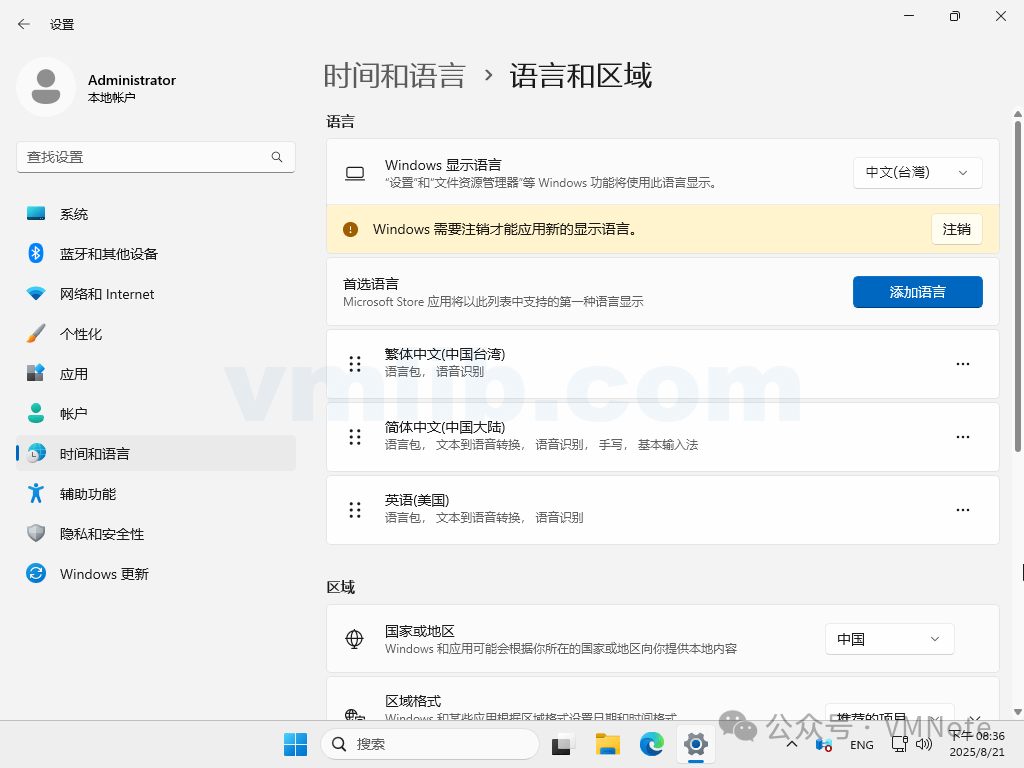Click the back arrow in Settings header
This screenshot has height=768, width=1024.
(24, 24)
